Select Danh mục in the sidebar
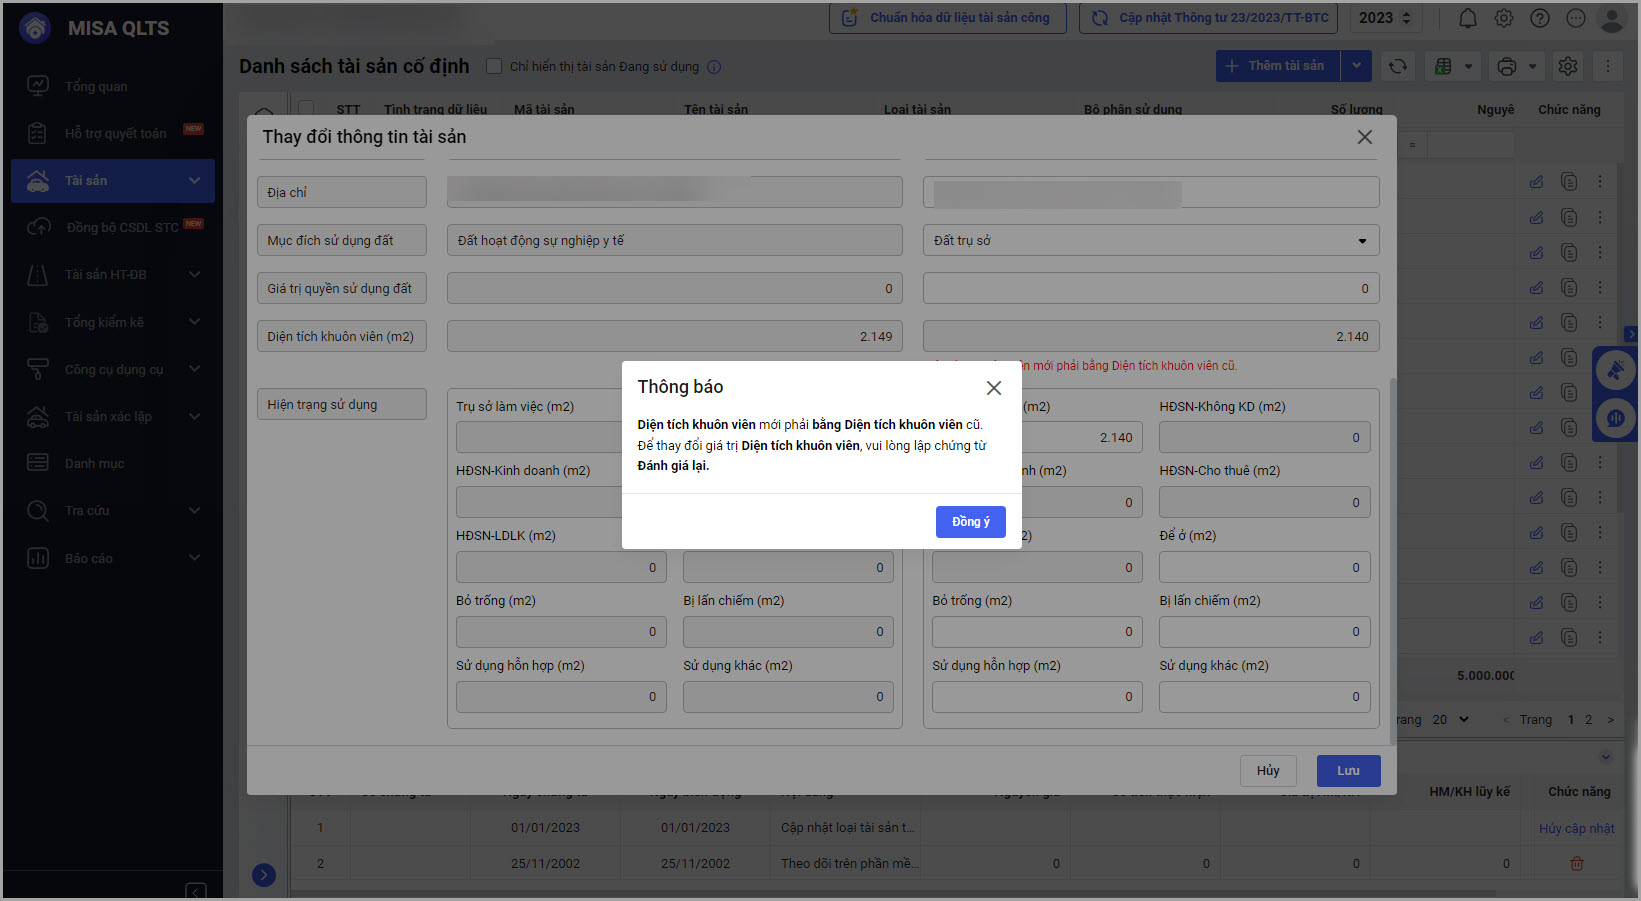Image resolution: width=1641 pixels, height=901 pixels. (95, 463)
